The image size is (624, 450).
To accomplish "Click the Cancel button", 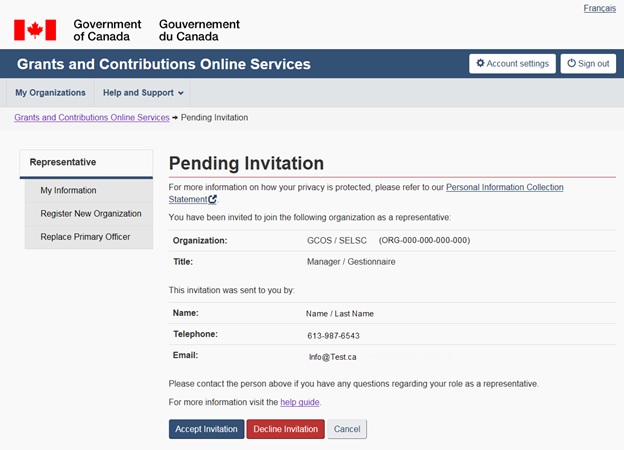I will coord(347,429).
